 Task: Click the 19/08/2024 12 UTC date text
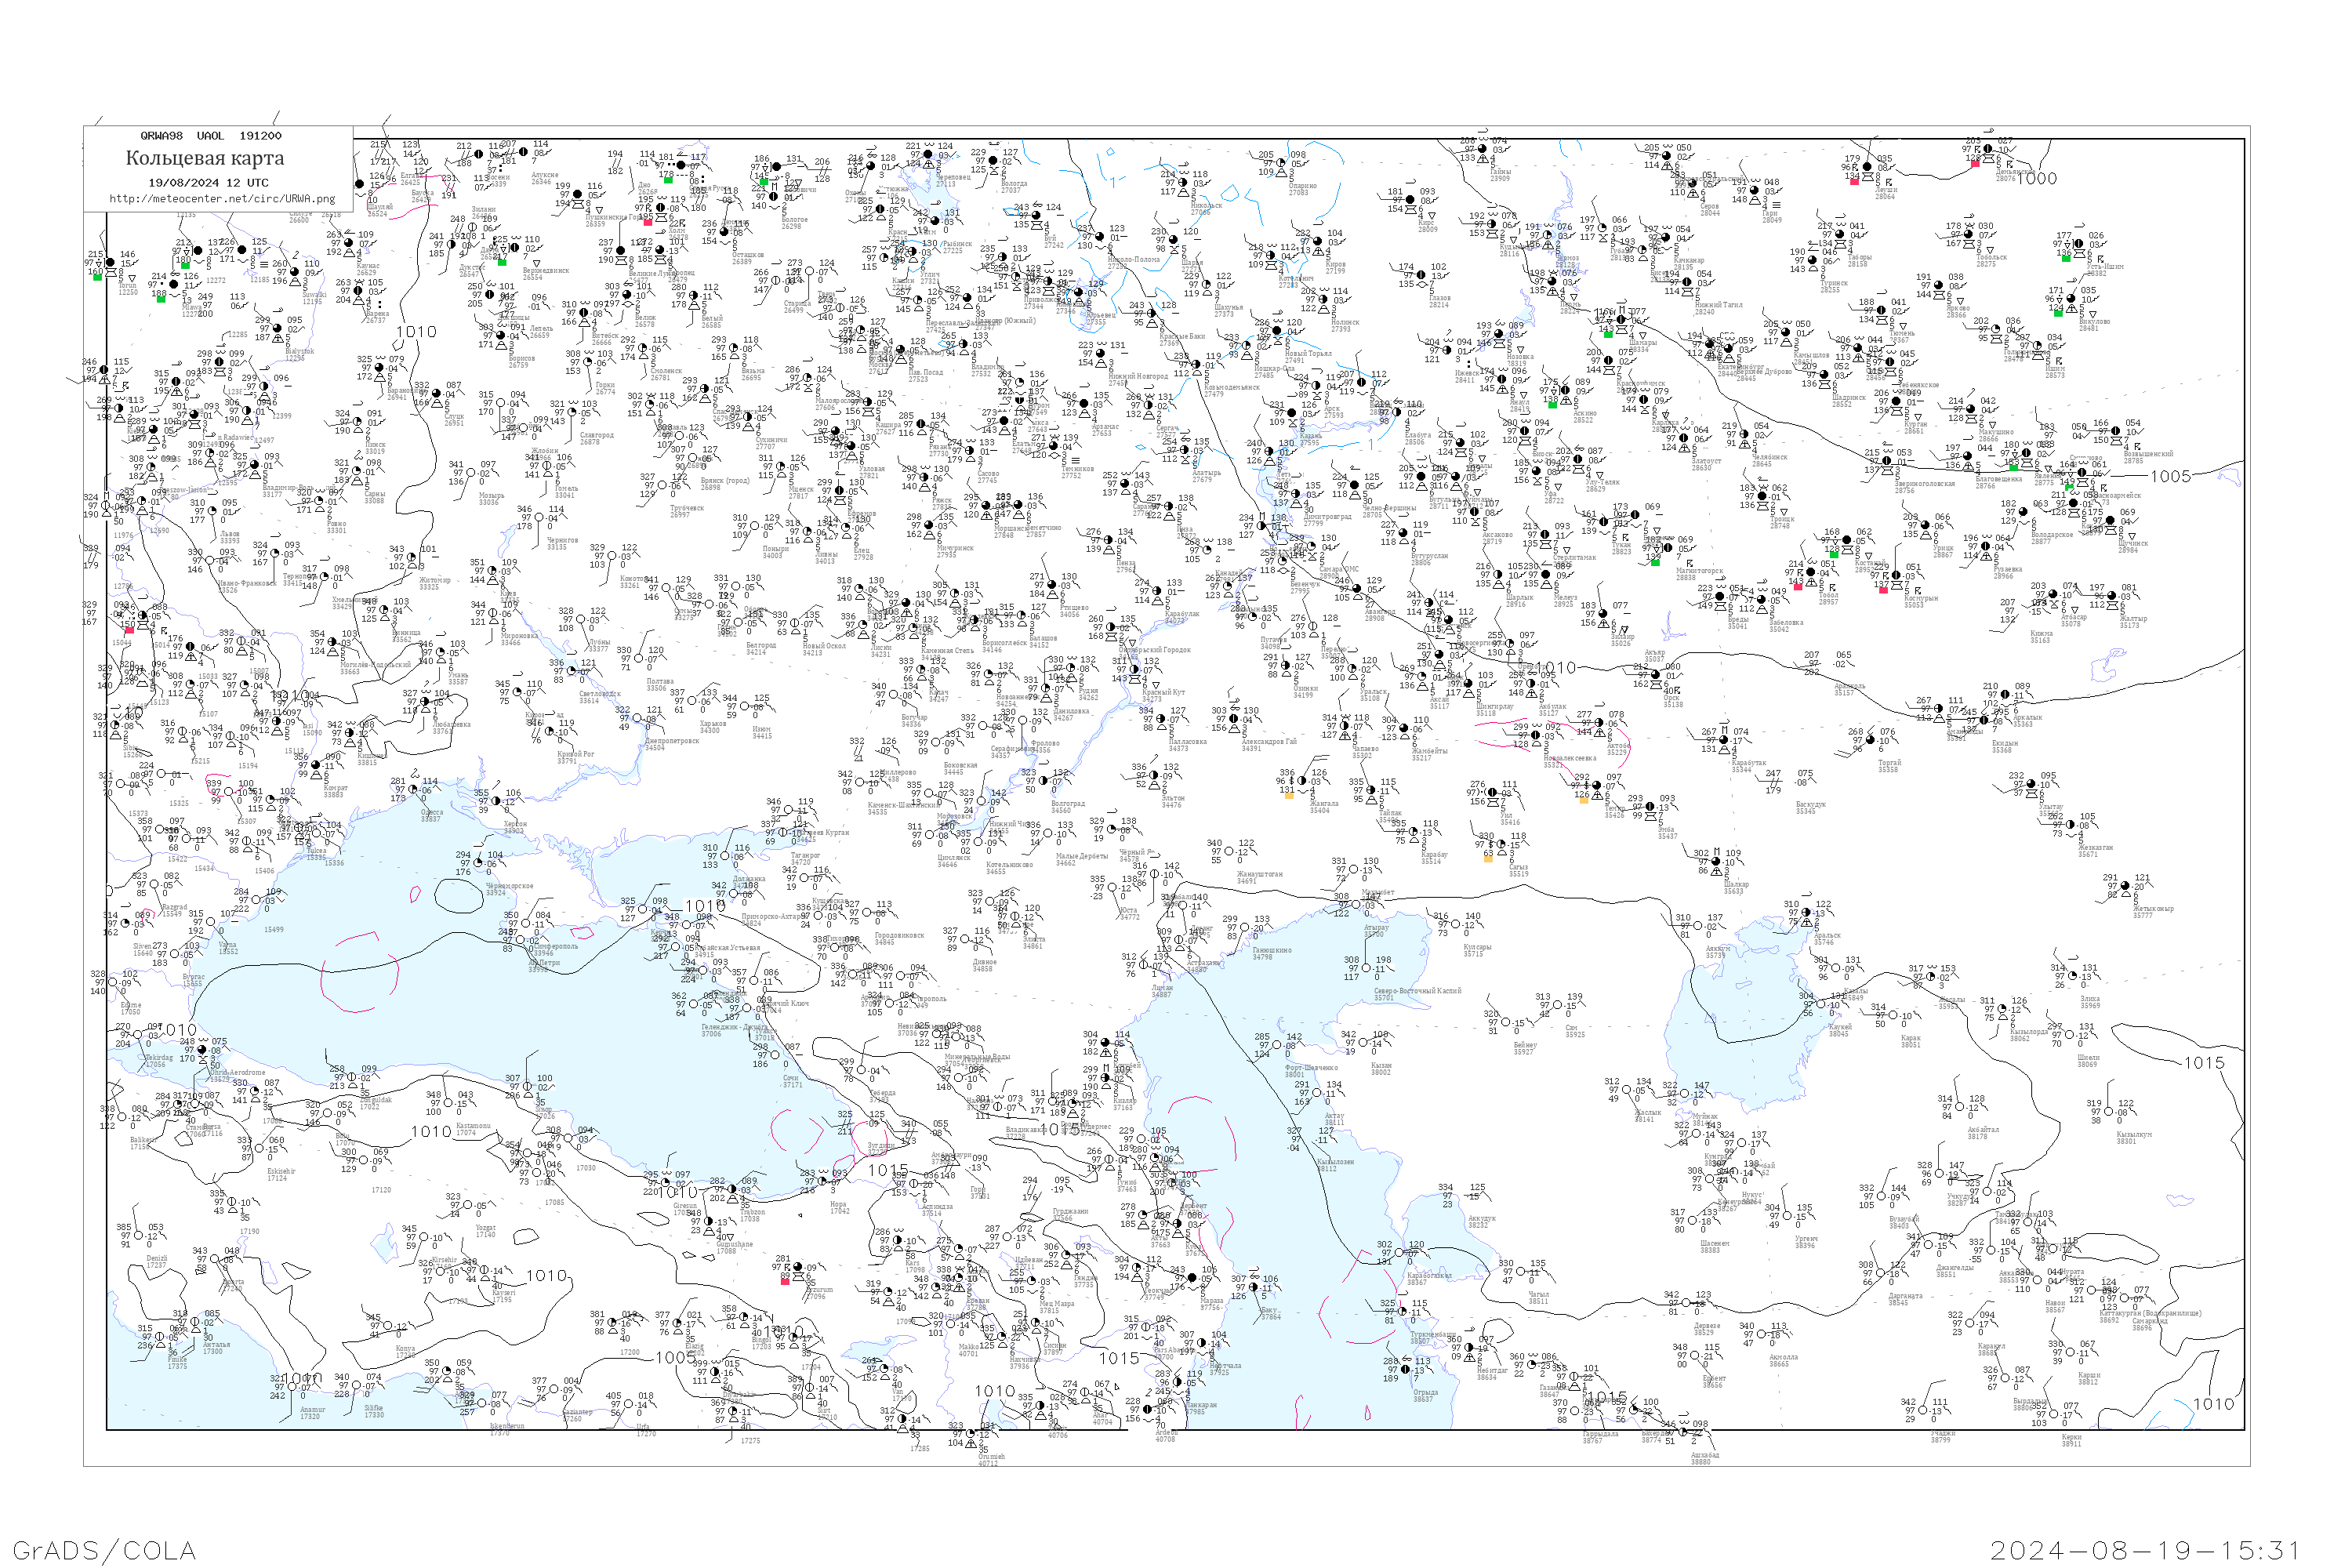coord(208,183)
